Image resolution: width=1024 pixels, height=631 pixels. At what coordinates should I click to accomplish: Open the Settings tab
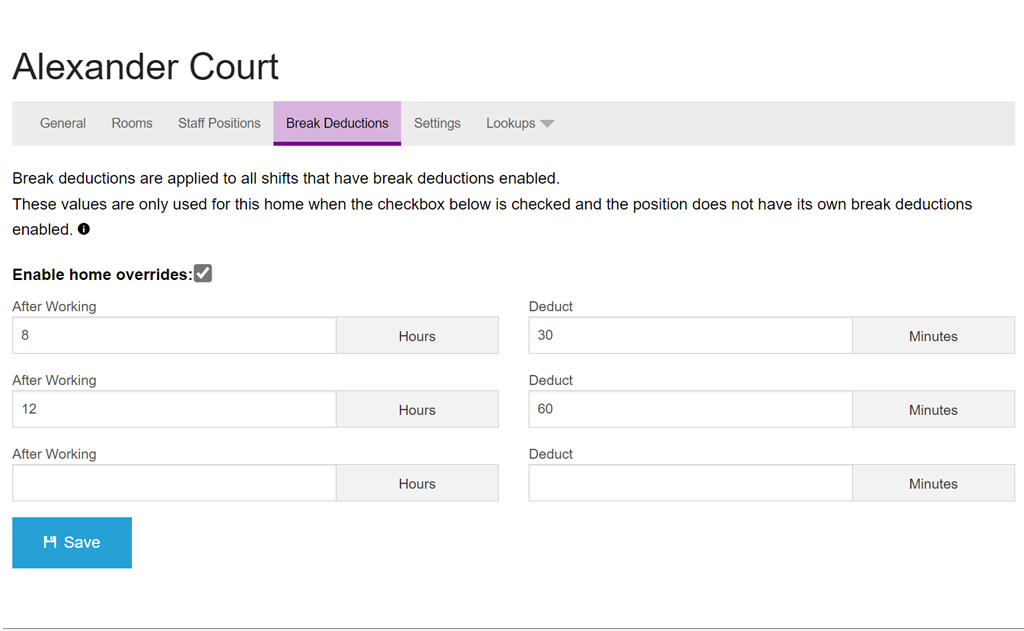pyautogui.click(x=437, y=123)
